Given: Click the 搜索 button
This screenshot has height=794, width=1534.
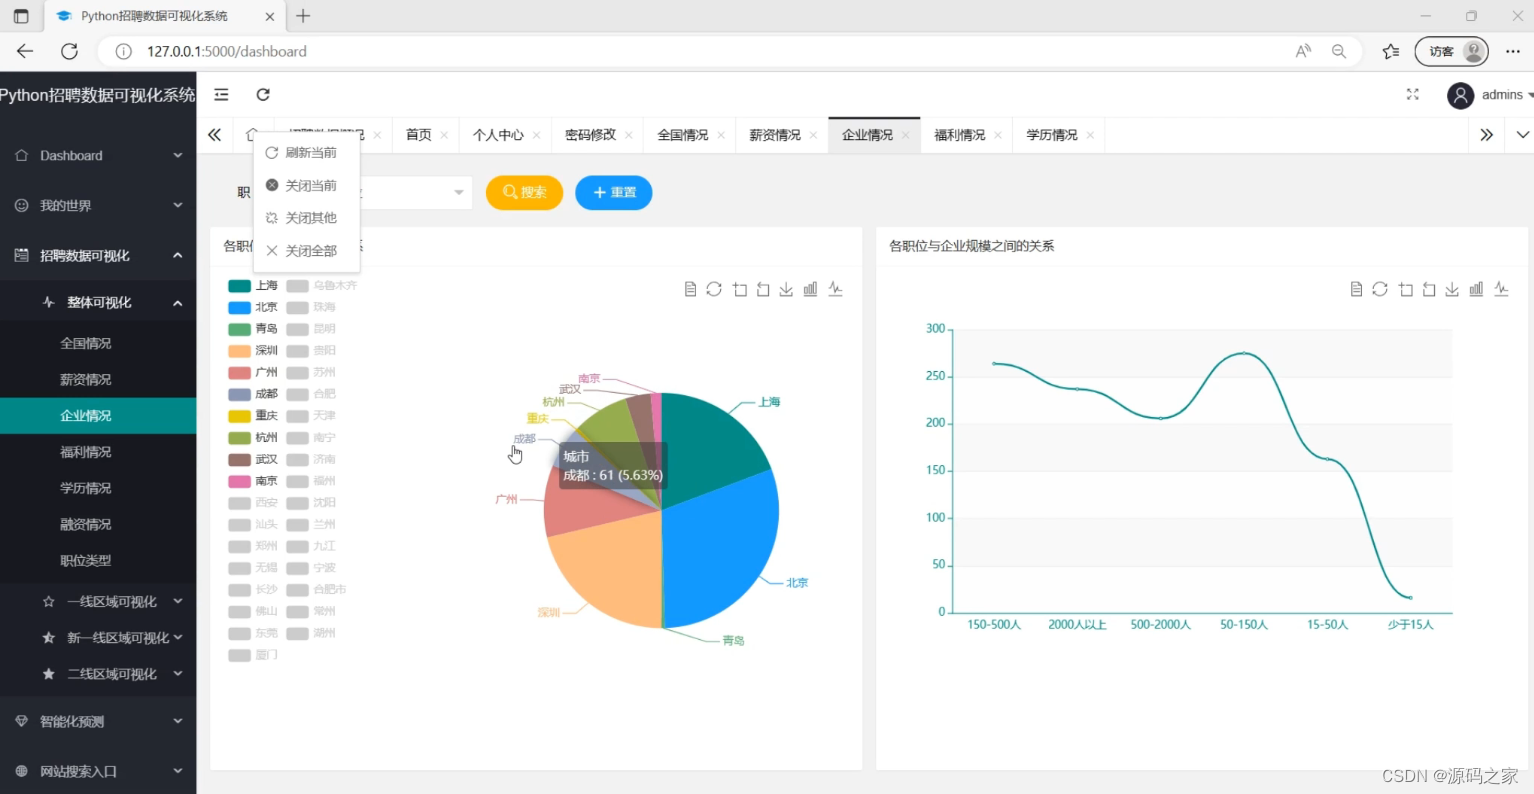Looking at the screenshot, I should click(x=523, y=192).
